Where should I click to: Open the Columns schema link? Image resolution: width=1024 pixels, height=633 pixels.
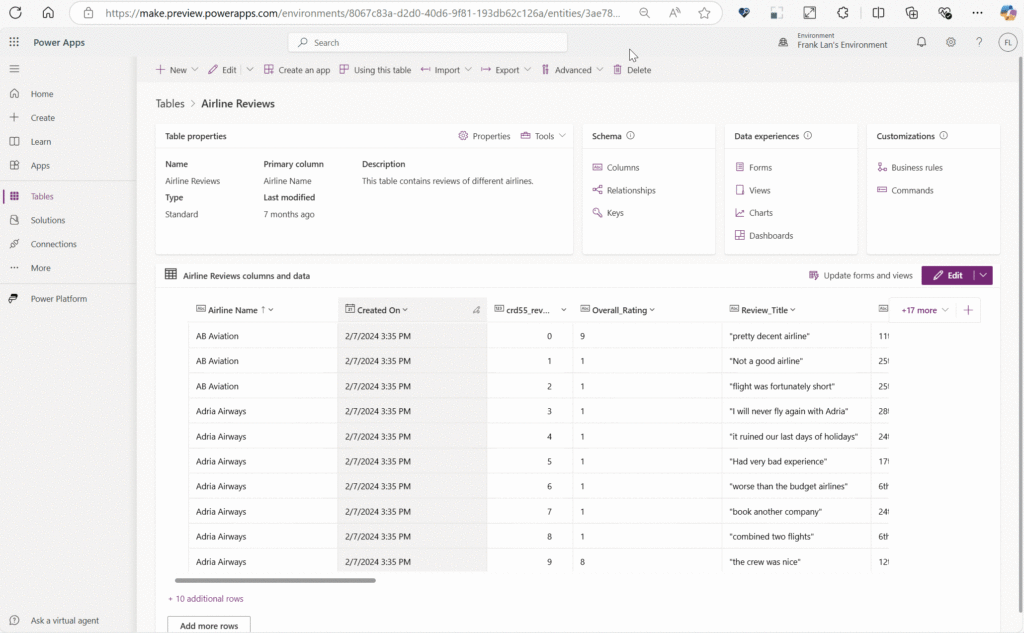[x=622, y=168]
